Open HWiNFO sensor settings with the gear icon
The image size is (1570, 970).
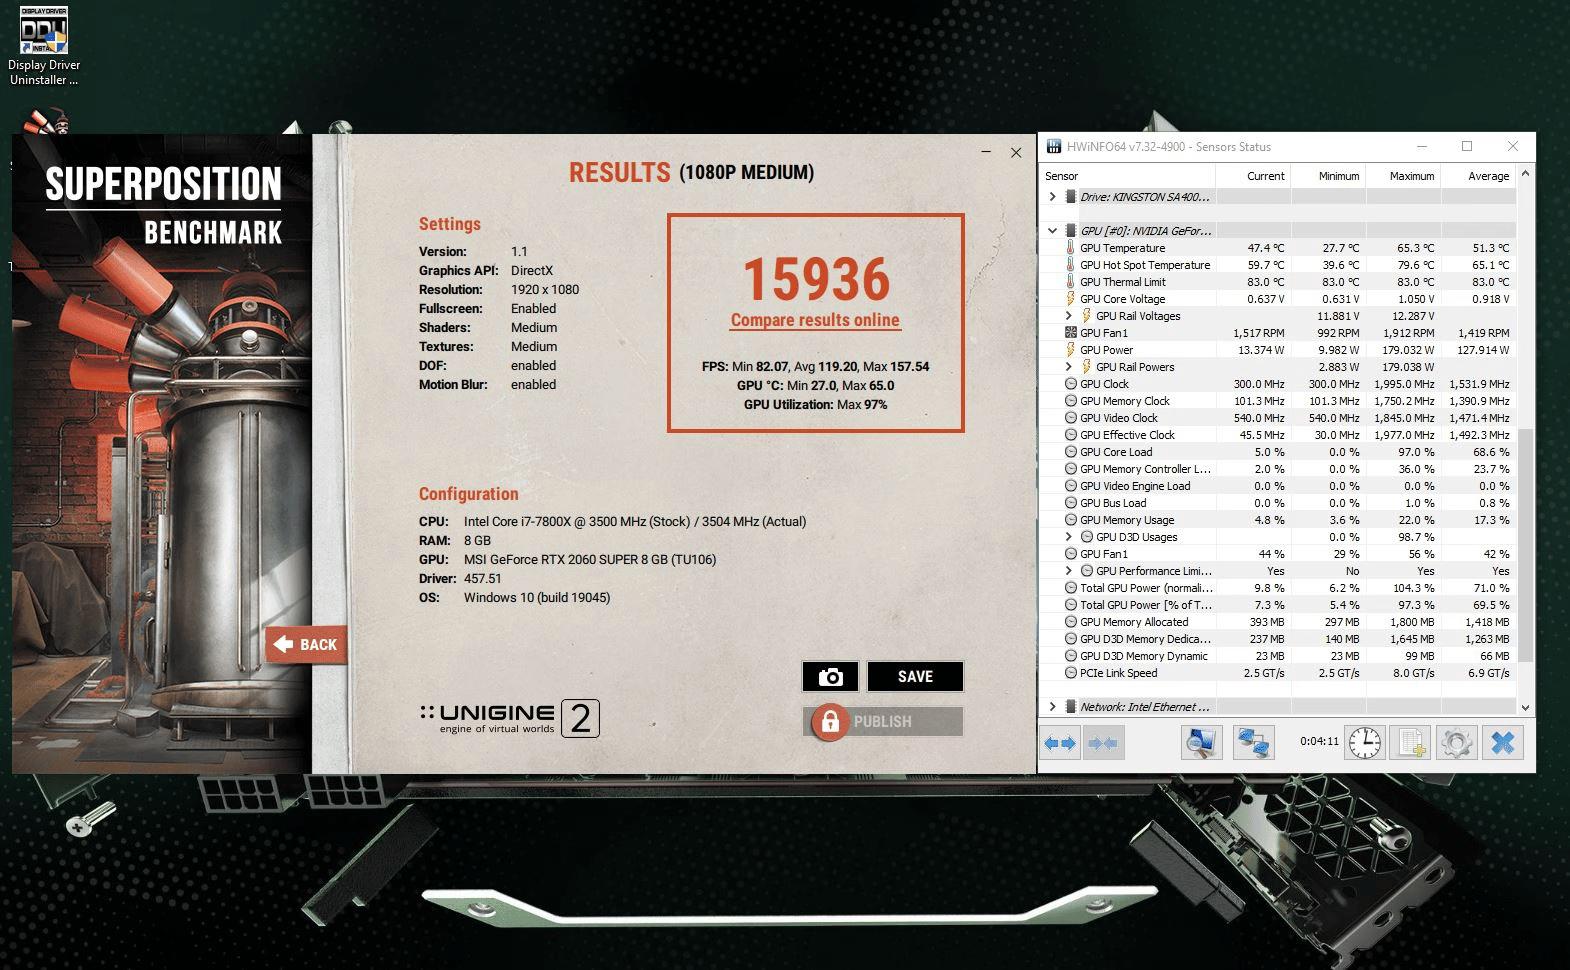point(1456,743)
